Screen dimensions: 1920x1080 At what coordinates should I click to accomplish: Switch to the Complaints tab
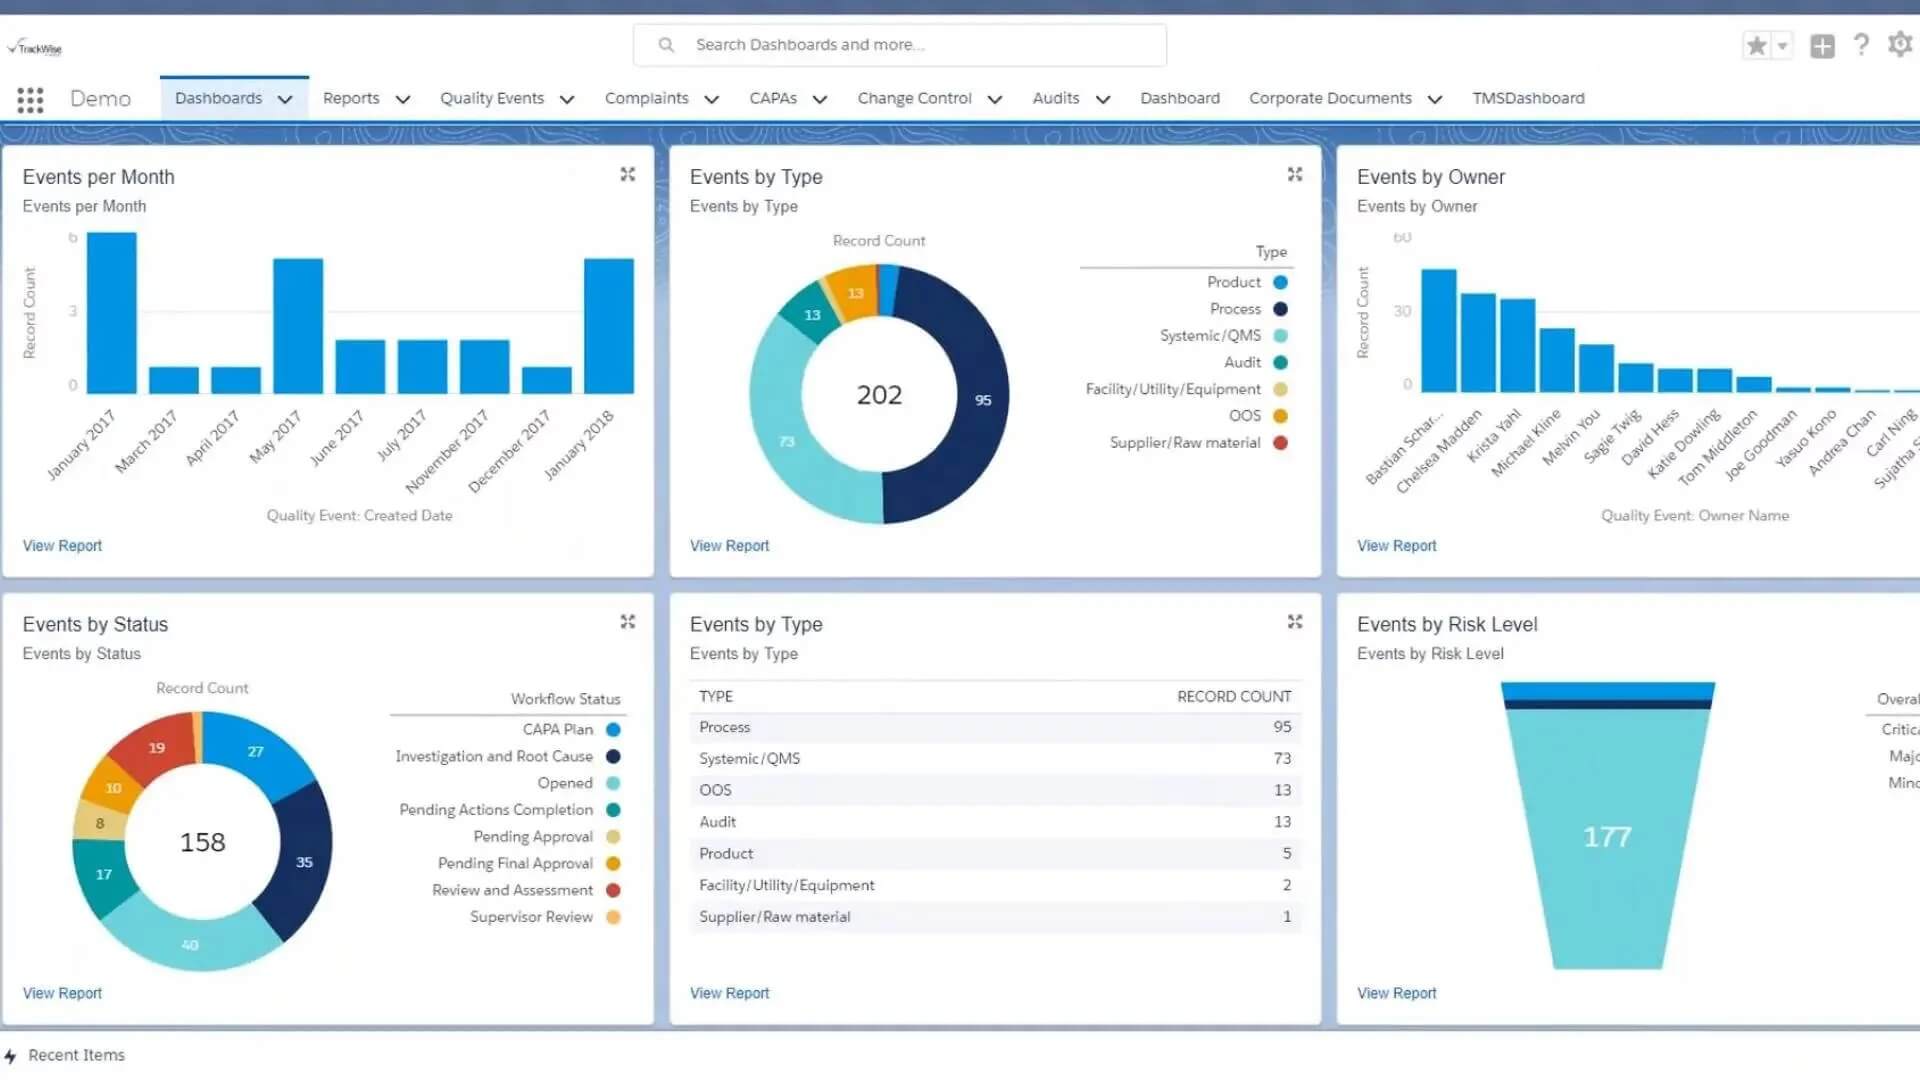pyautogui.click(x=646, y=98)
